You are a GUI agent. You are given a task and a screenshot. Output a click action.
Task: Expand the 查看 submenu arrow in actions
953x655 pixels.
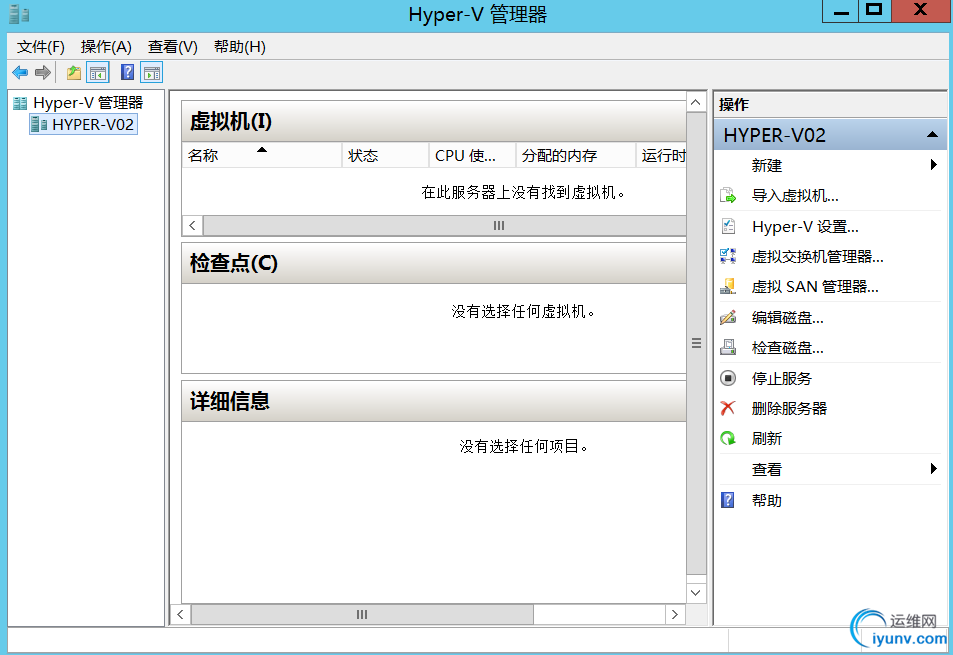tap(934, 468)
